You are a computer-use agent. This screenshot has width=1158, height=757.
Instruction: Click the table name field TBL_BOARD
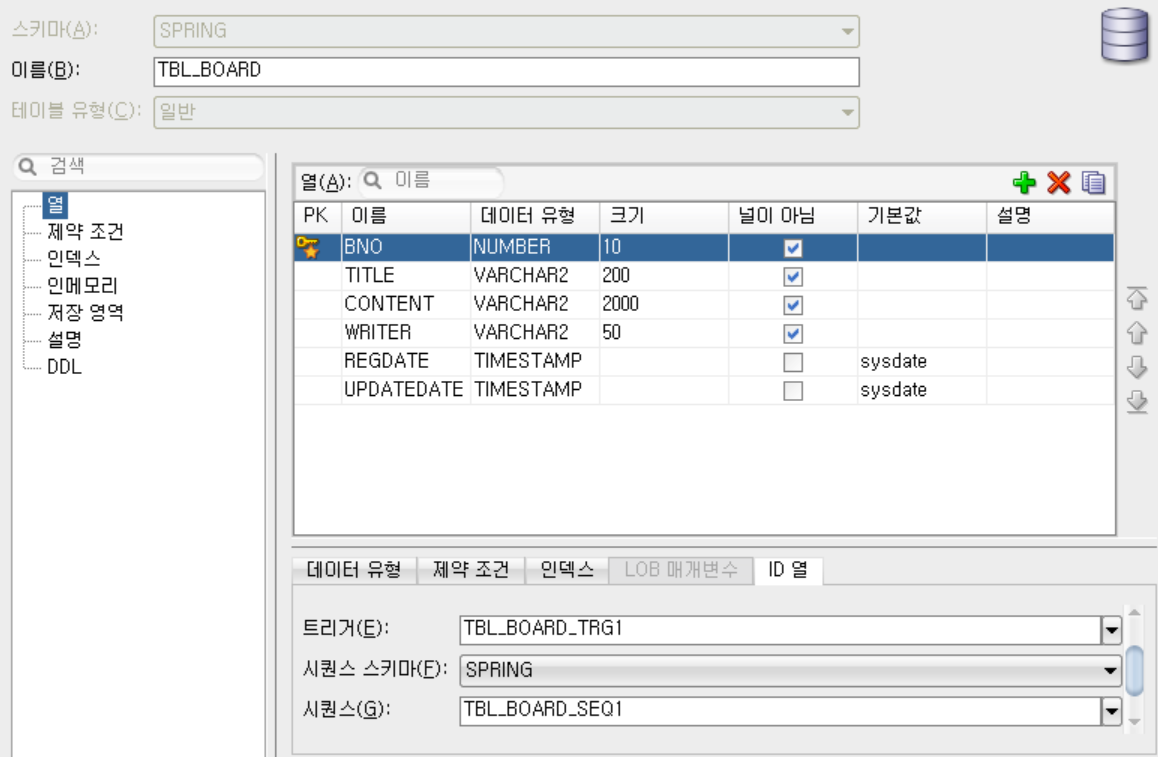tap(507, 72)
